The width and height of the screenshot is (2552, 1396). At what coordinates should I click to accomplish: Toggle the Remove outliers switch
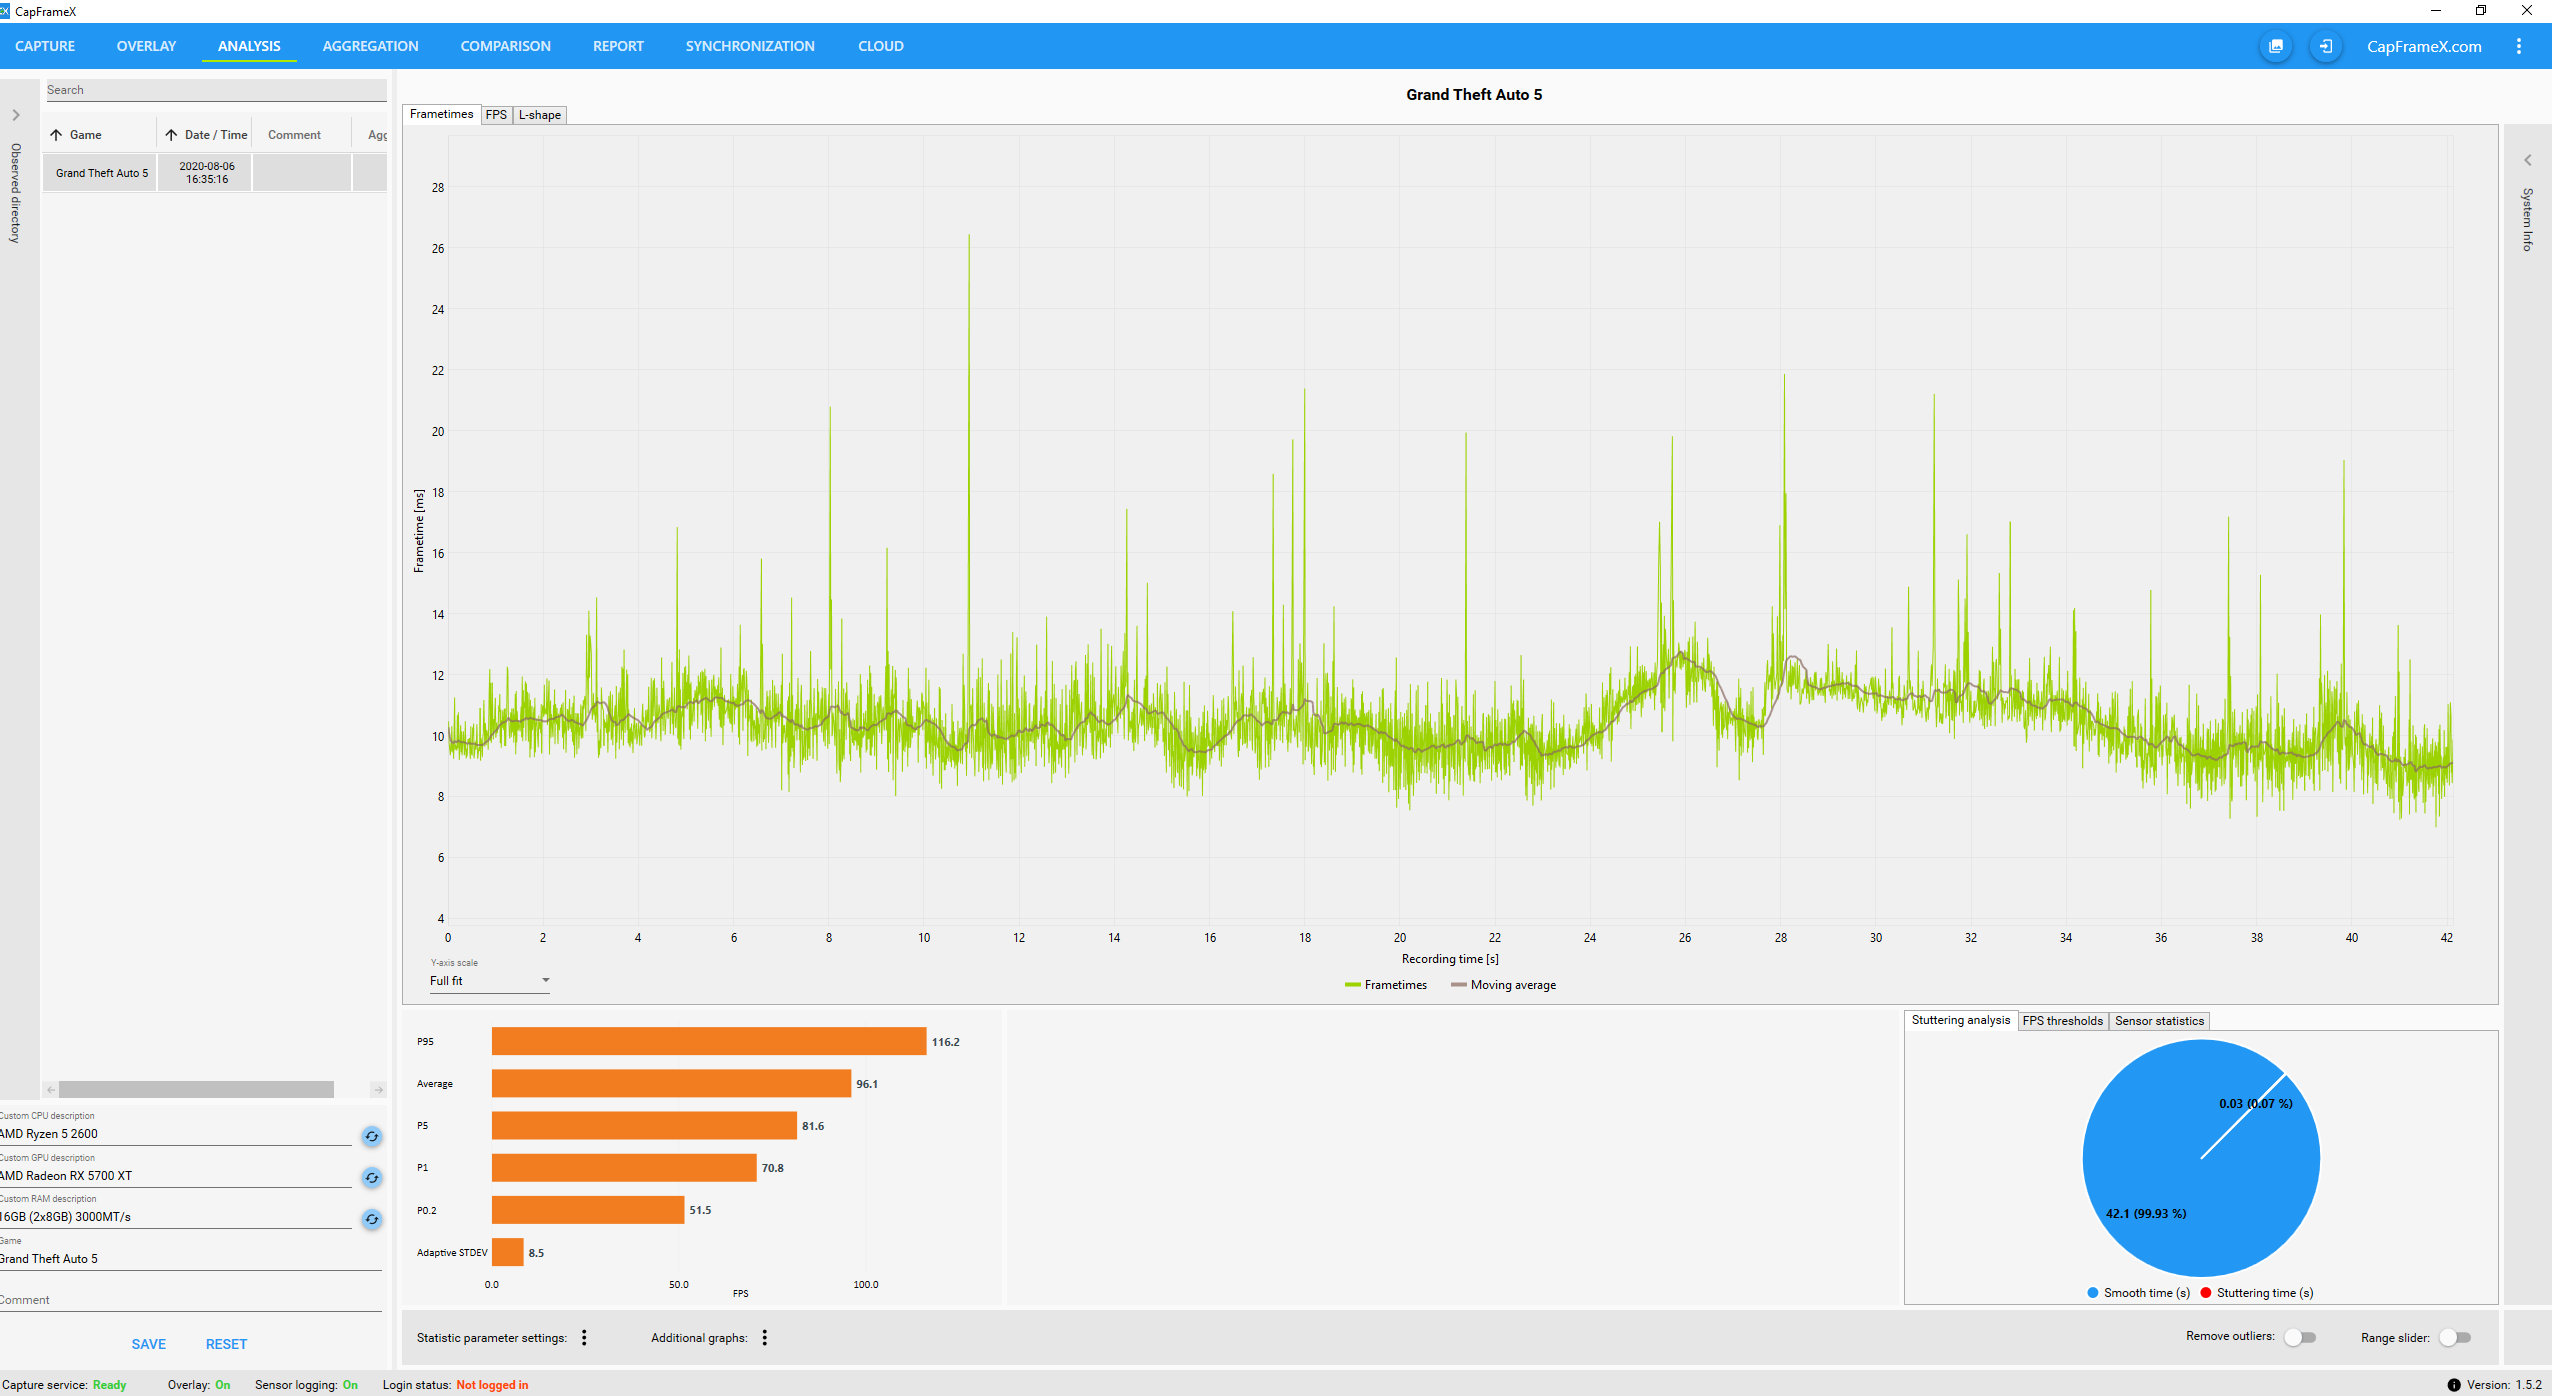pos(2300,1338)
